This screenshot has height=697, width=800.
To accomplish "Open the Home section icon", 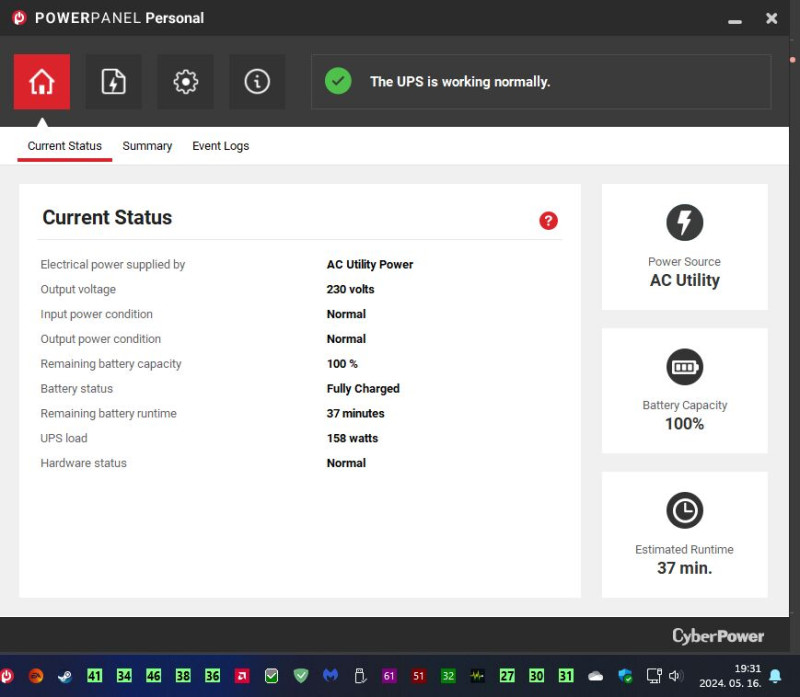I will coord(42,82).
